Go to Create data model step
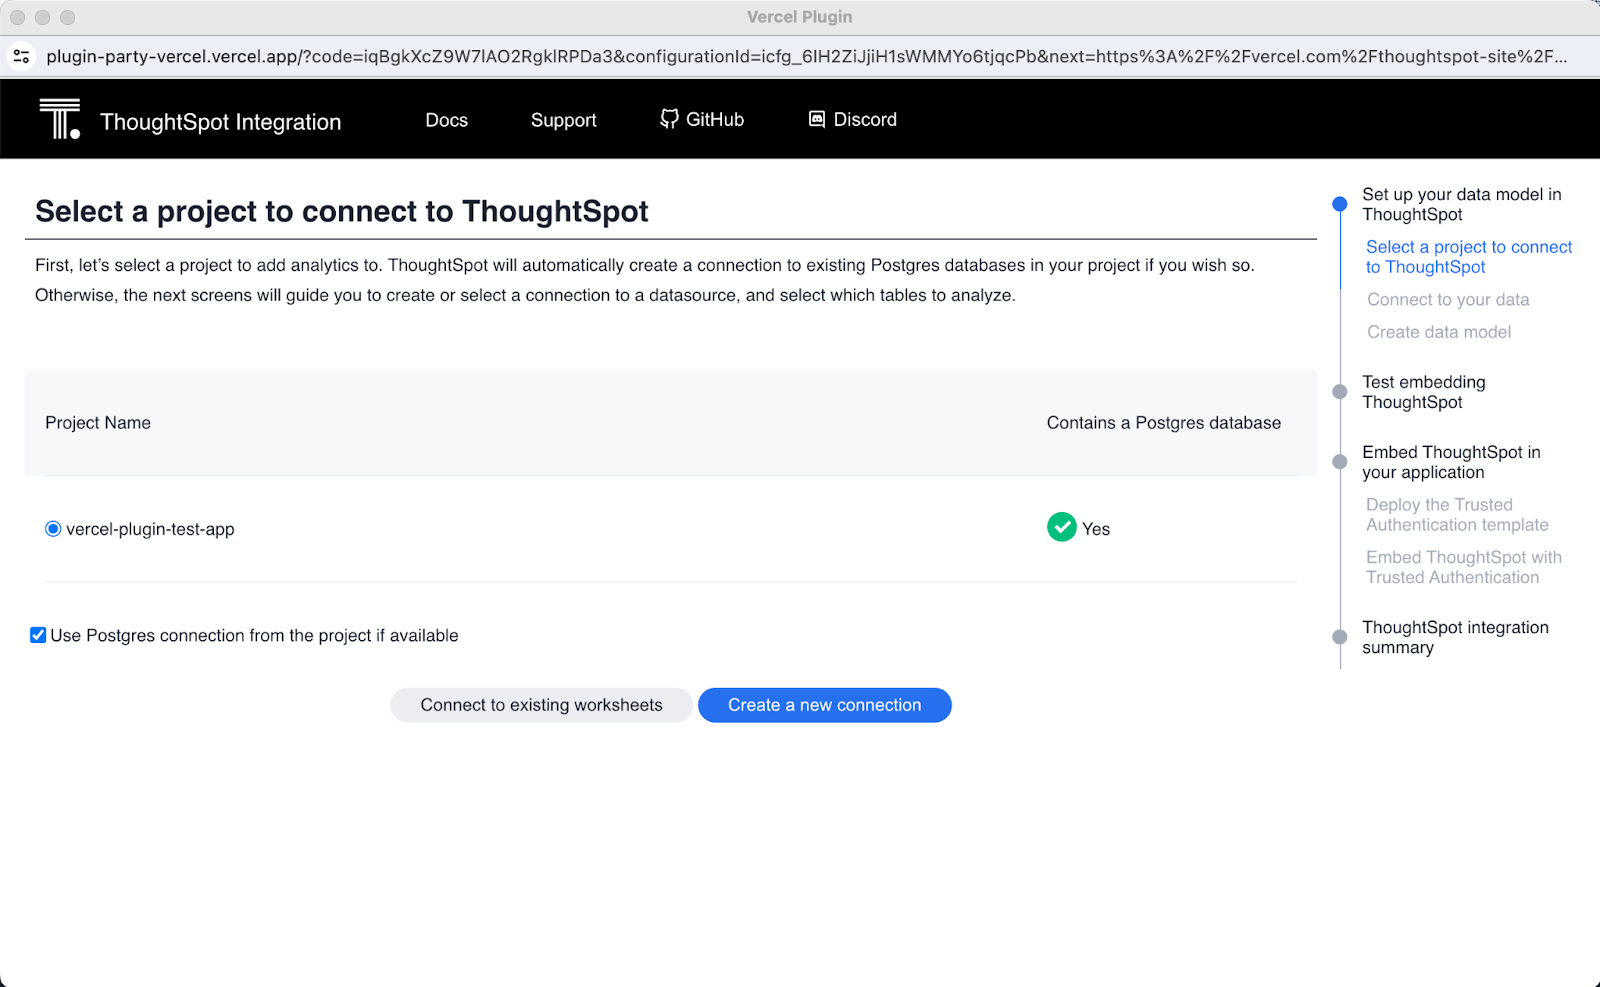The width and height of the screenshot is (1600, 987). pos(1439,332)
